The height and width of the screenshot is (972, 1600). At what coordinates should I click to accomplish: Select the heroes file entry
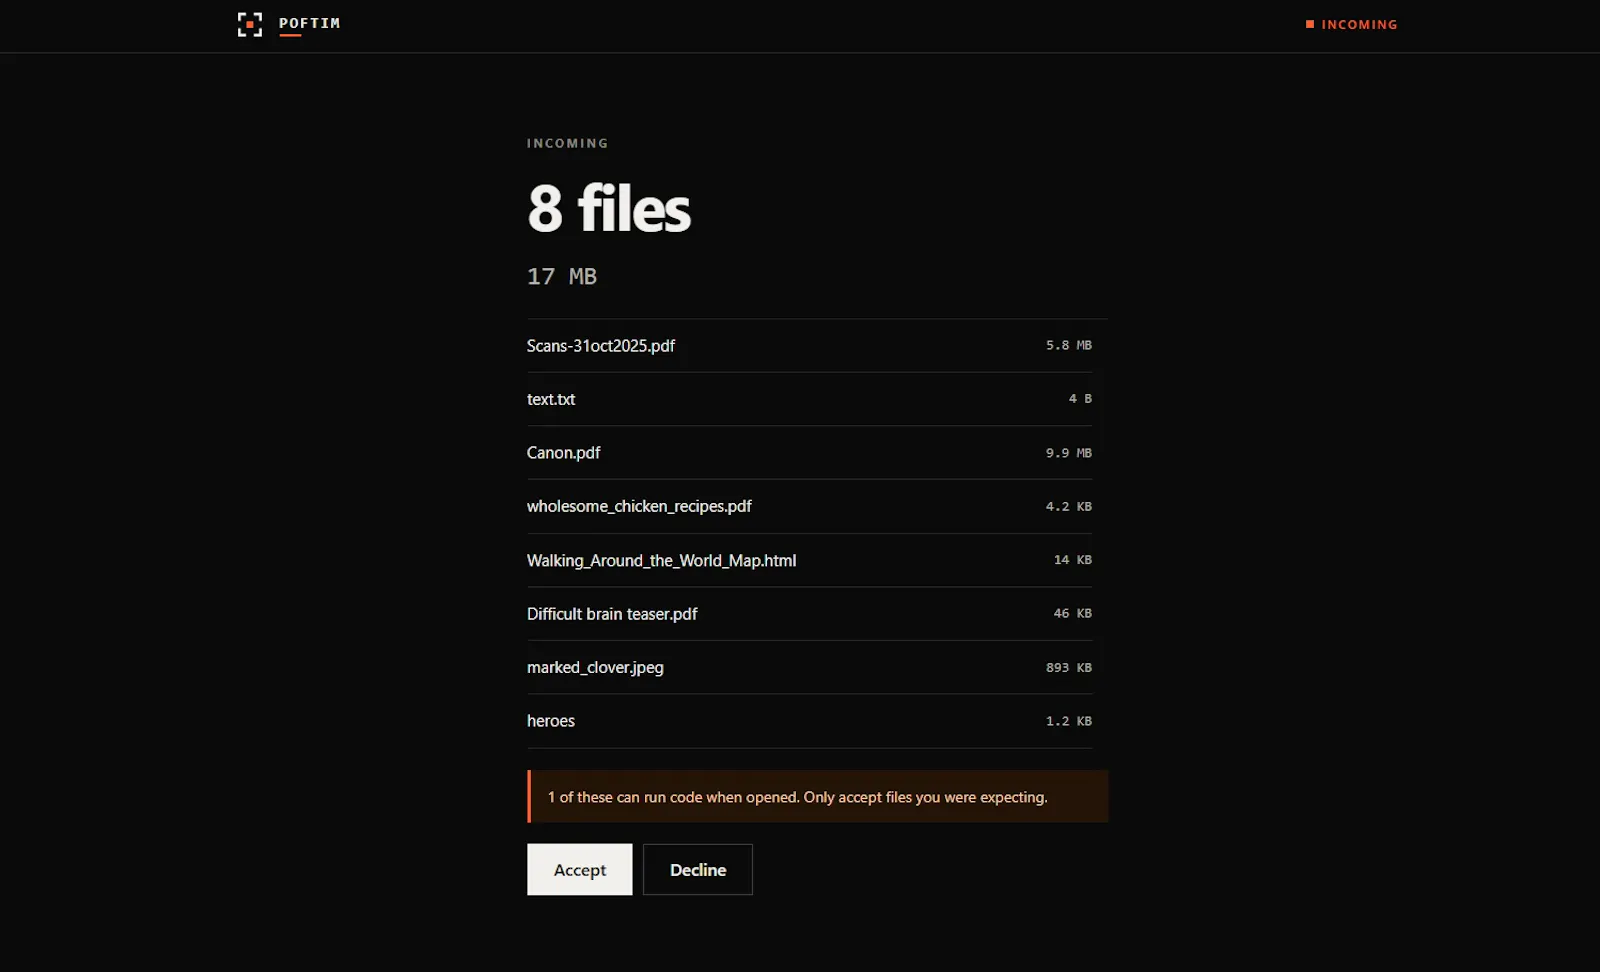coord(809,721)
